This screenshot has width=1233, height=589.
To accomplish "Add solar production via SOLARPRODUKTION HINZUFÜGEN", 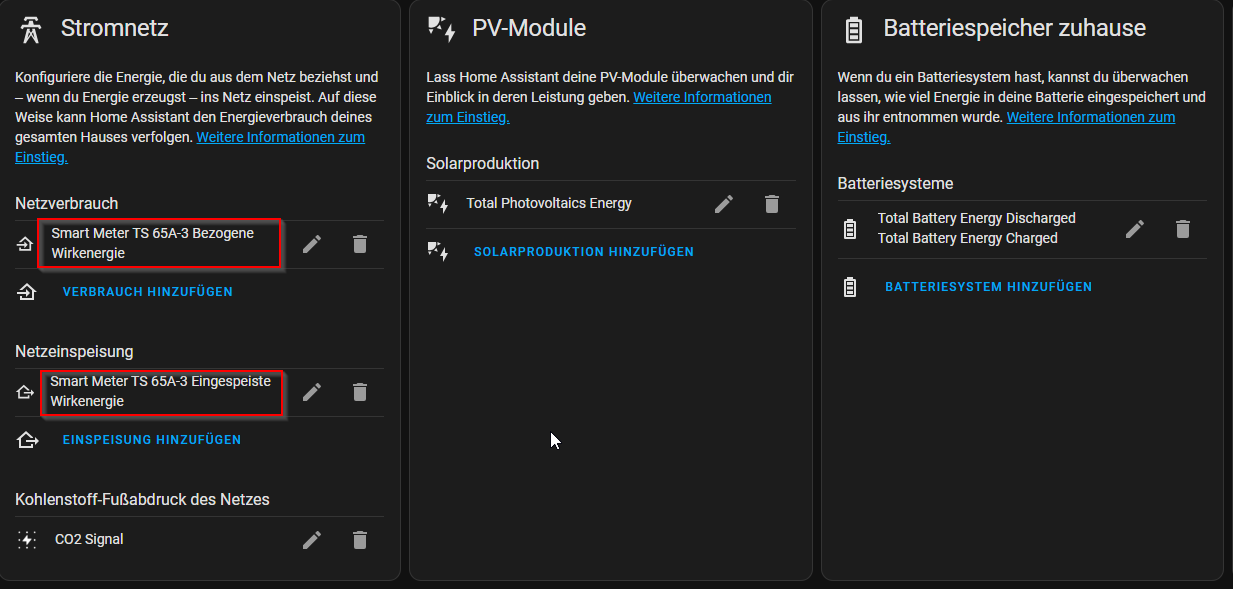I will 584,252.
